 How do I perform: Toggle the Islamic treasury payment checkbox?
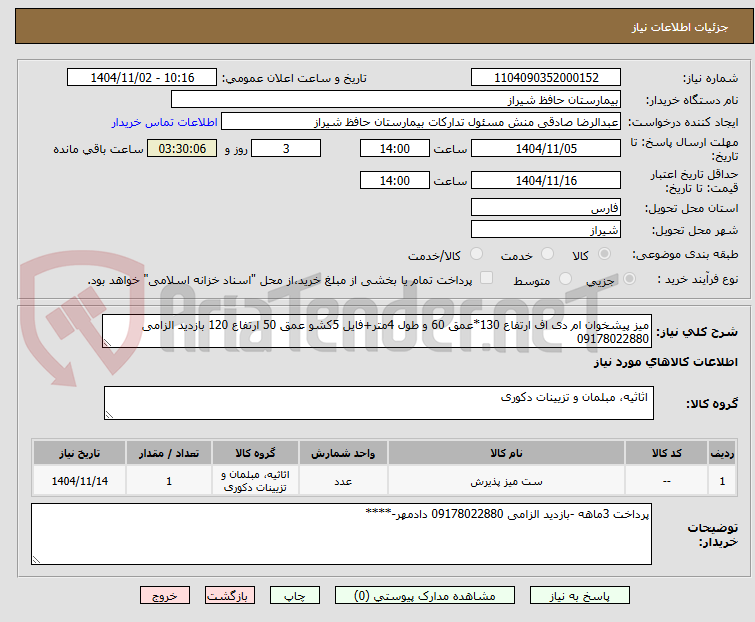(487, 278)
